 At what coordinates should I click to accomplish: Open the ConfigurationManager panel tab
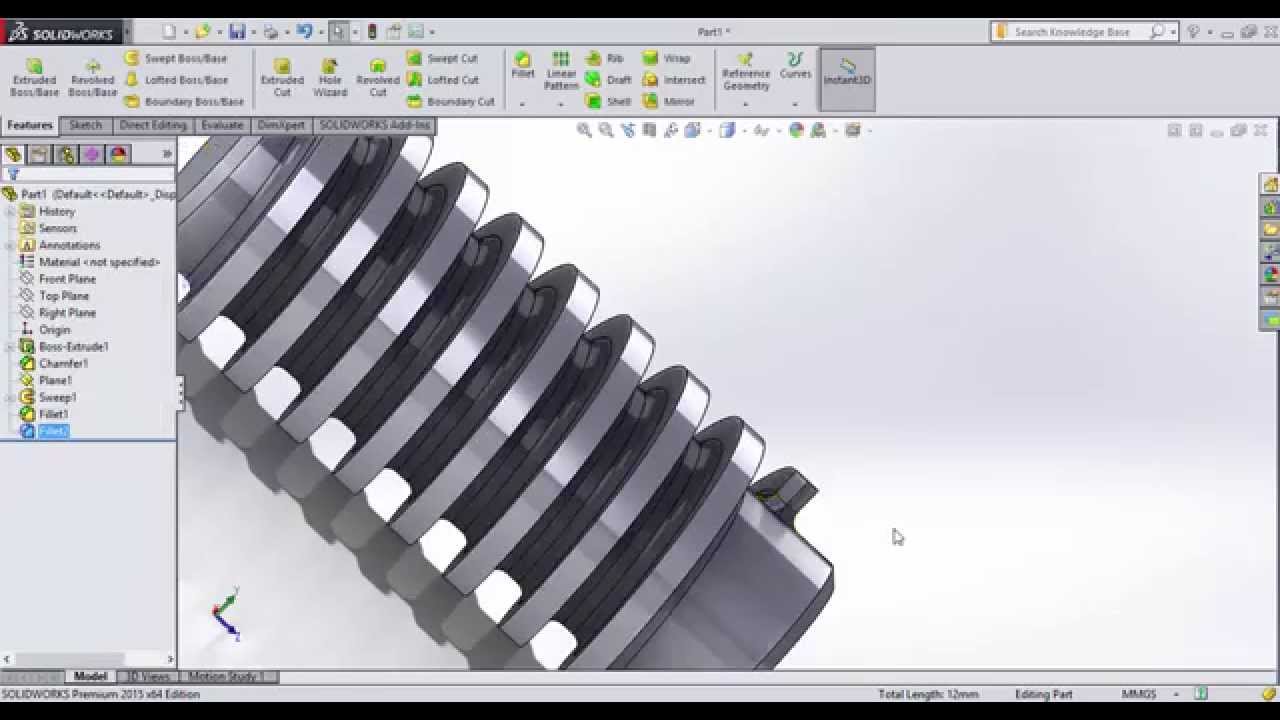click(66, 154)
